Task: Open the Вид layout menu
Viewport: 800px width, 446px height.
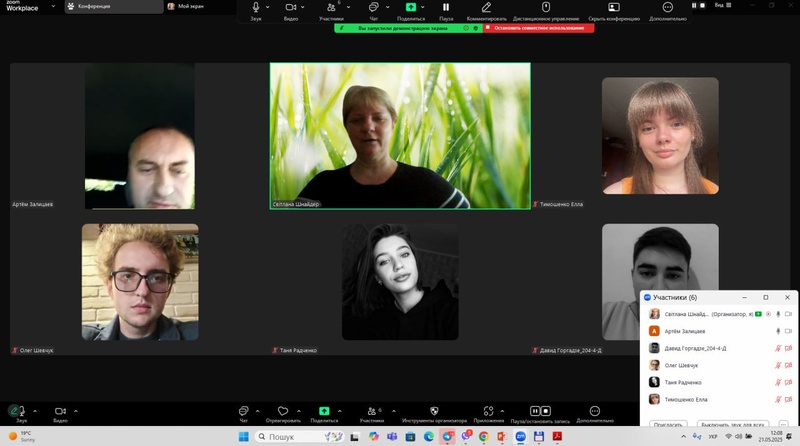Action: [723, 5]
